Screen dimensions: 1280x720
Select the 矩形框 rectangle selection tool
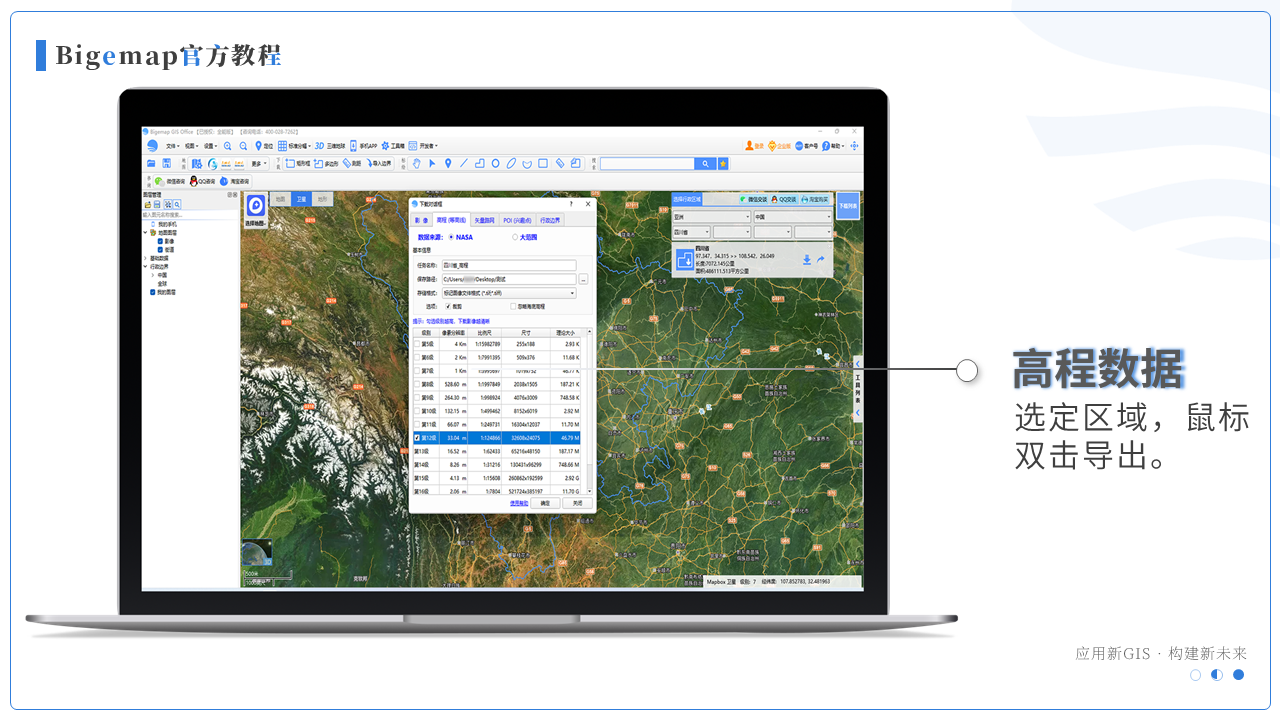(x=298, y=163)
